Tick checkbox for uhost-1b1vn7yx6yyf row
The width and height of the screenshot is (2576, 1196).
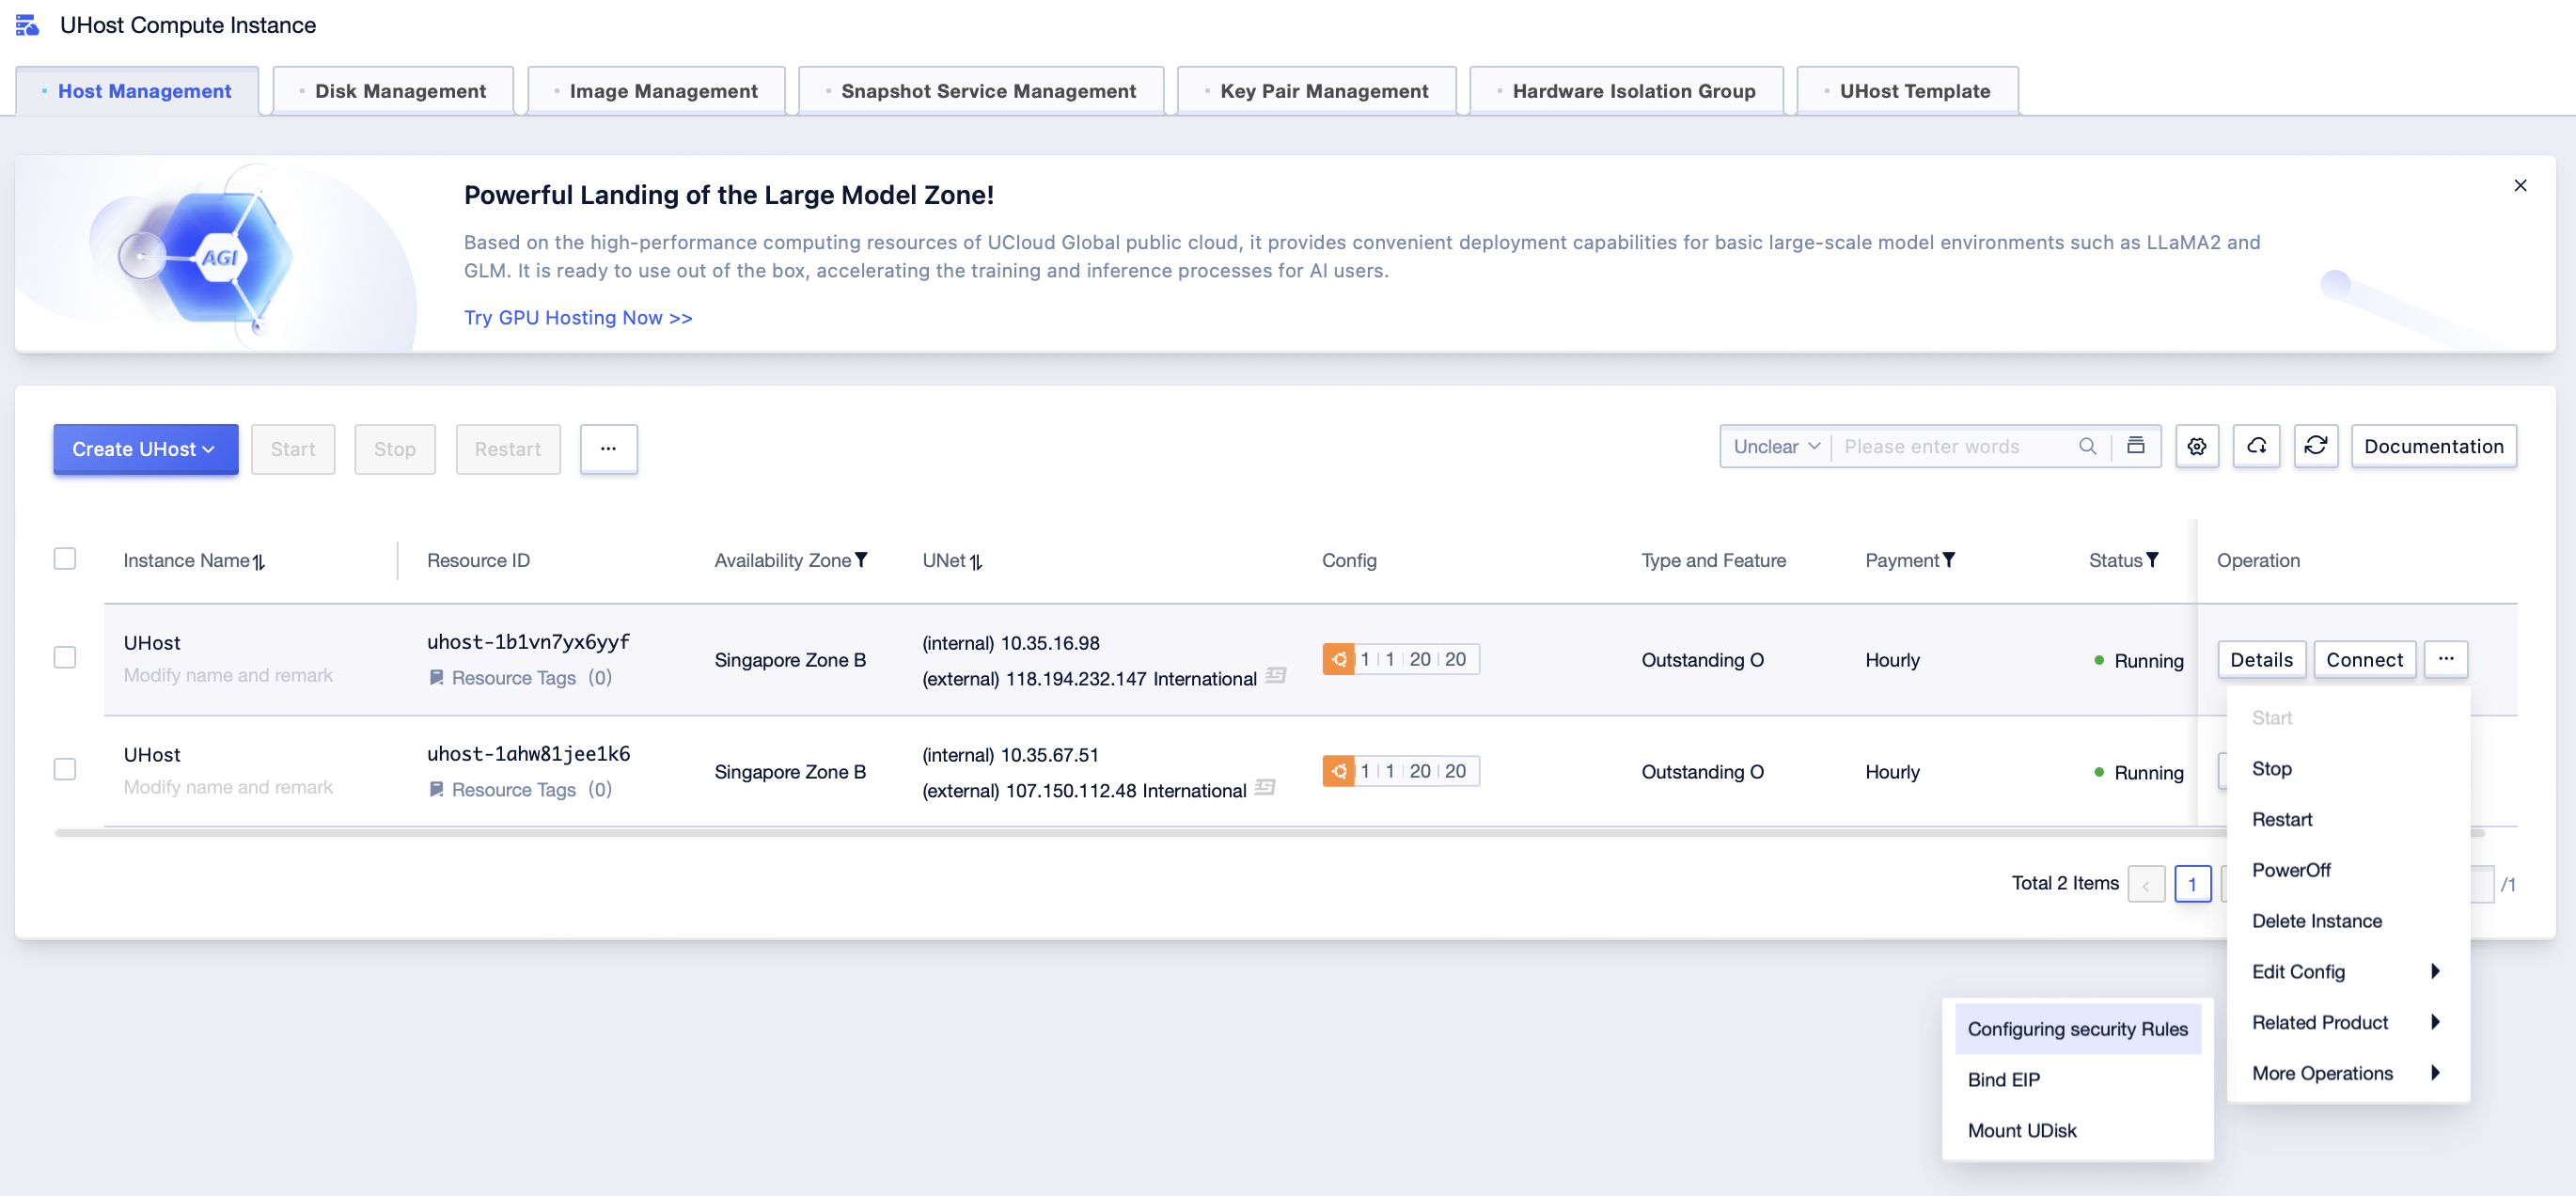(x=65, y=658)
